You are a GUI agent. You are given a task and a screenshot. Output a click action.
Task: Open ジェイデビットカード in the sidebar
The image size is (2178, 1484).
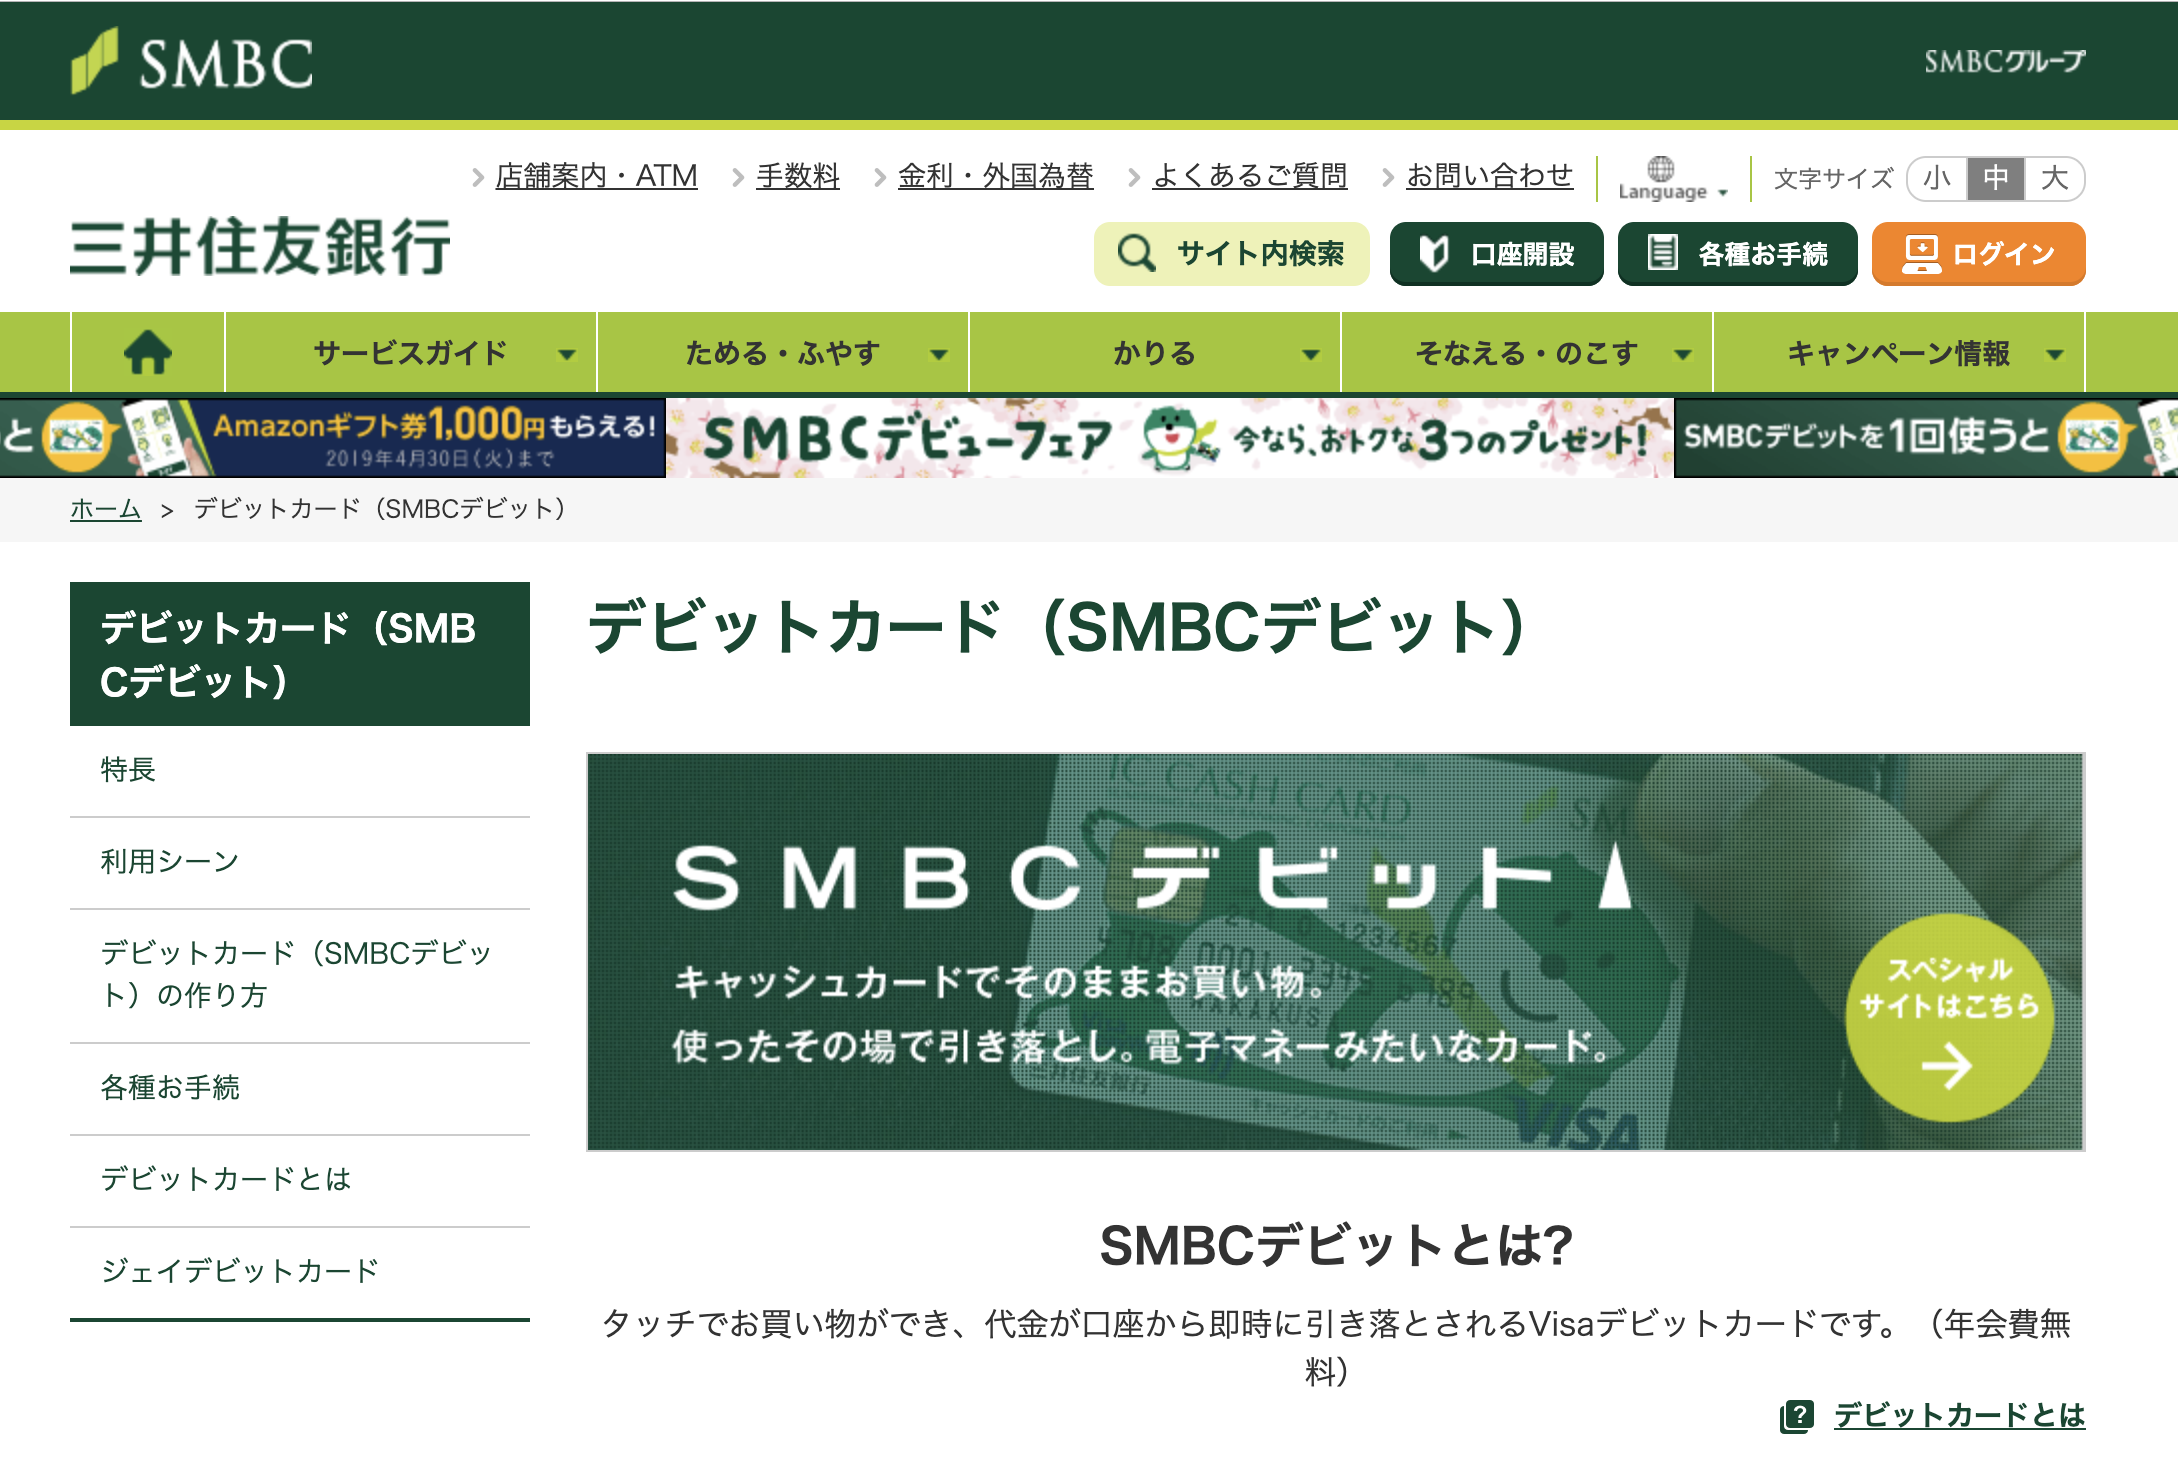pyautogui.click(x=300, y=1272)
